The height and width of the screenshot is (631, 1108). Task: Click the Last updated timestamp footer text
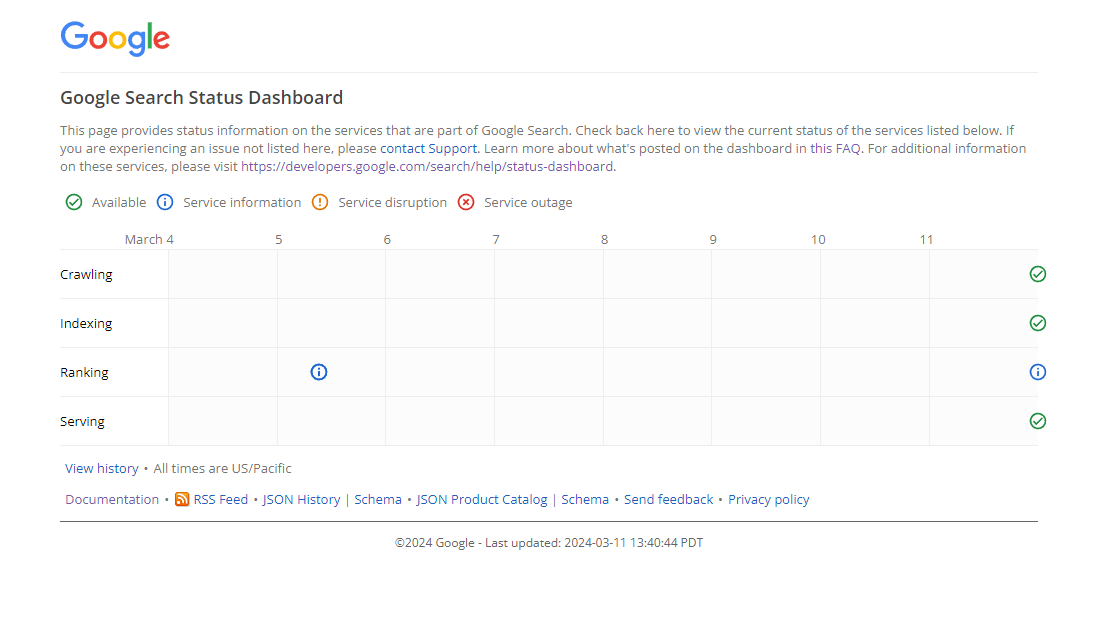pyautogui.click(x=594, y=543)
